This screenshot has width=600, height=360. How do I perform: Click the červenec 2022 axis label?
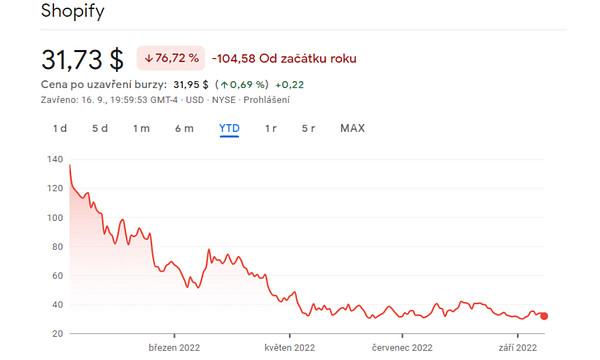coord(402,348)
